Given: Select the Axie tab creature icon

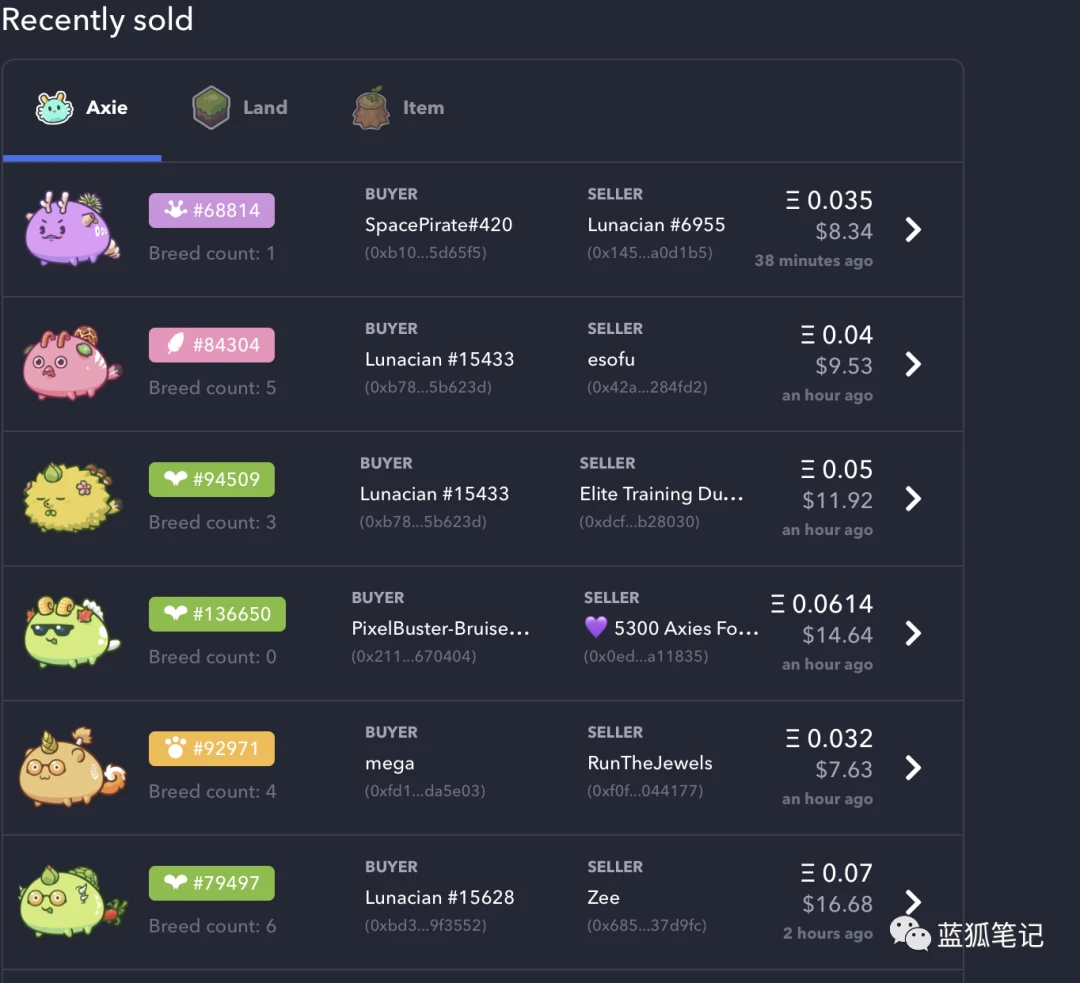Looking at the screenshot, I should (x=54, y=107).
